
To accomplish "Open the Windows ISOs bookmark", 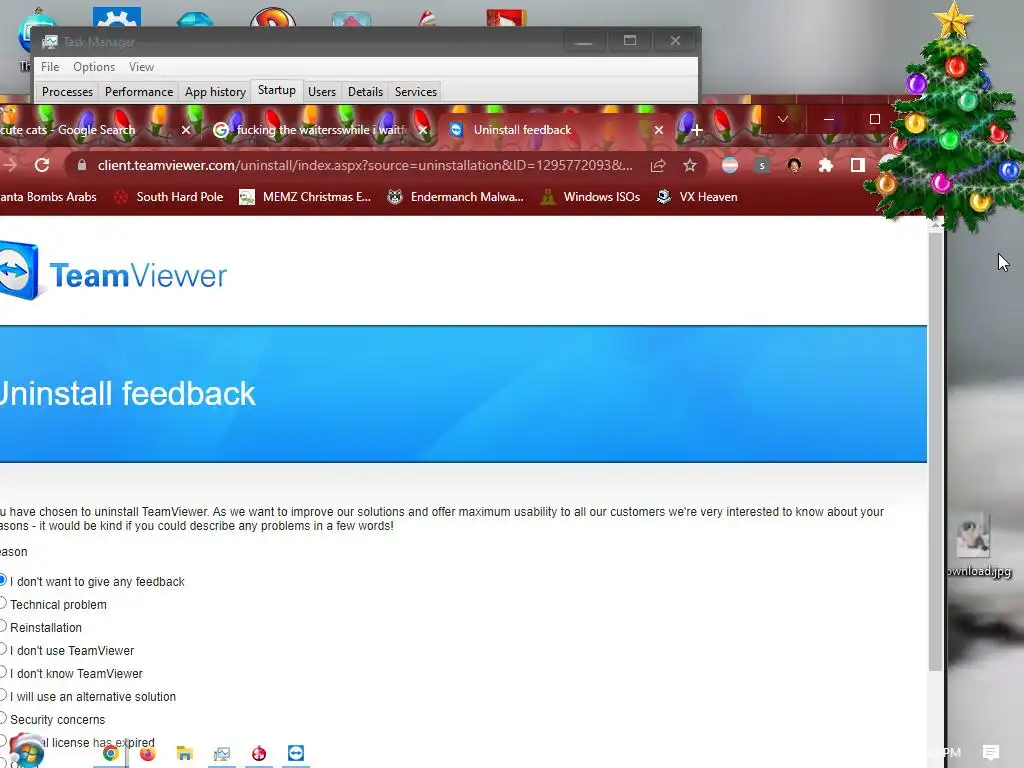I will pos(591,197).
